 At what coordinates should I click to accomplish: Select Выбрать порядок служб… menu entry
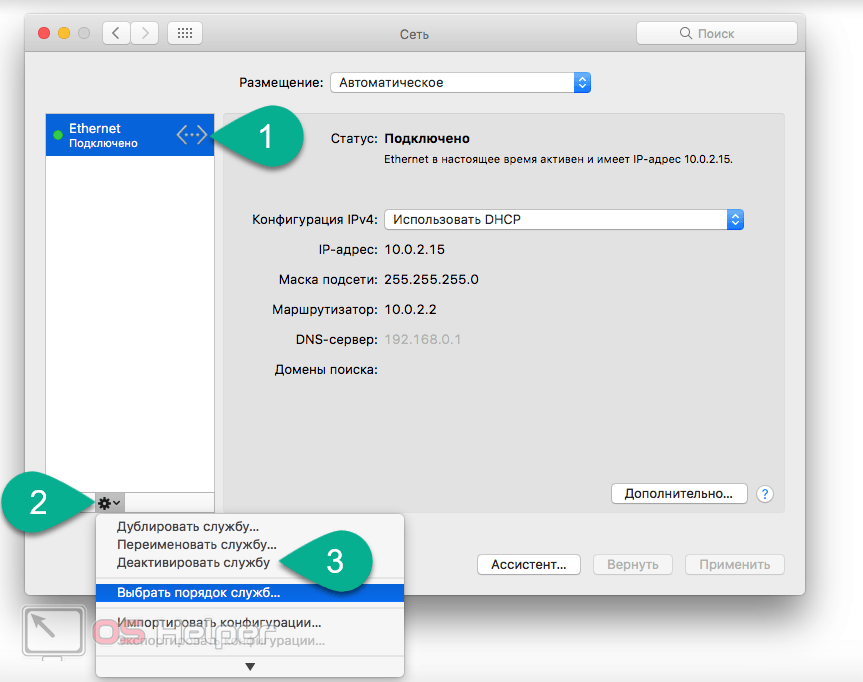coord(199,592)
